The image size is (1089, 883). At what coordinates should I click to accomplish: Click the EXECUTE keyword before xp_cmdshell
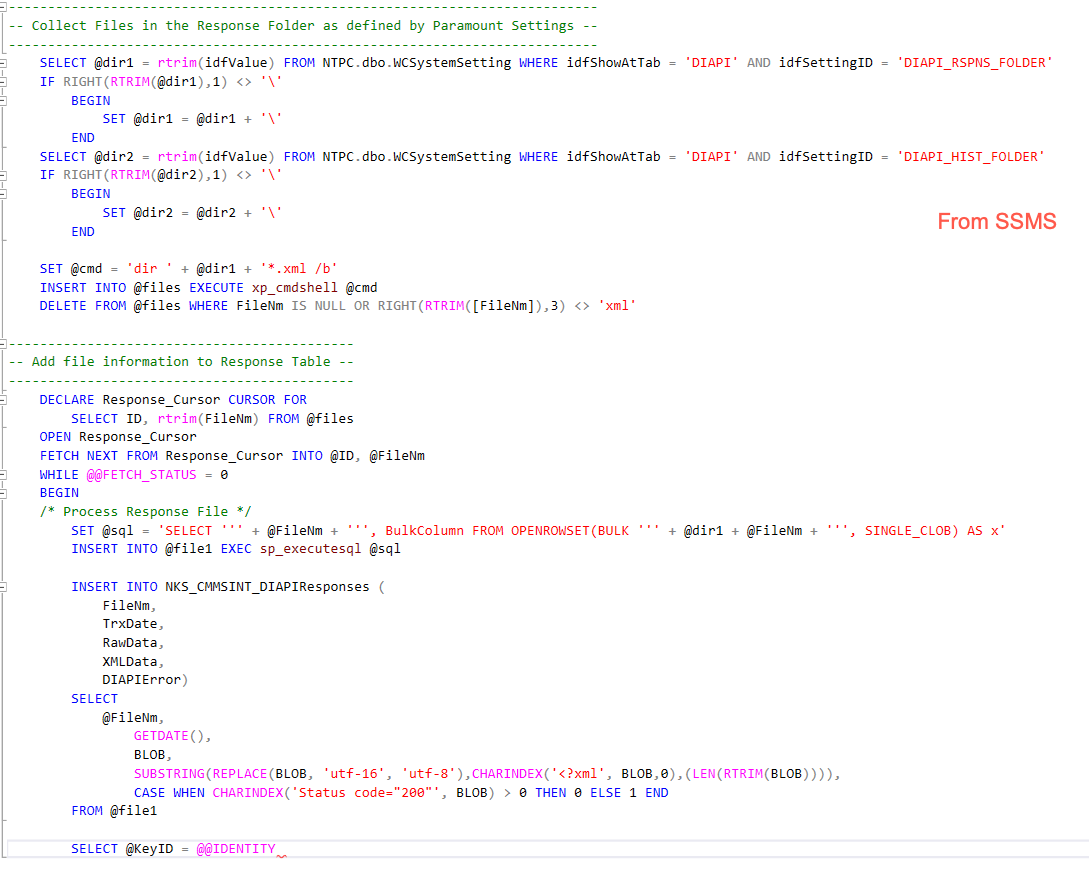[216, 288]
